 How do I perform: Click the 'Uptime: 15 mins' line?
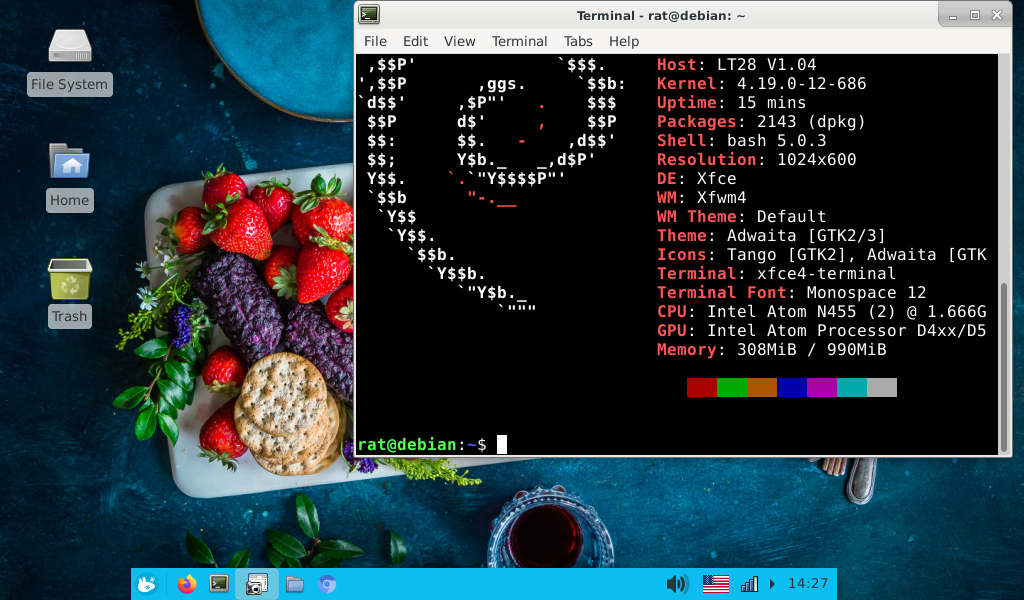click(731, 103)
